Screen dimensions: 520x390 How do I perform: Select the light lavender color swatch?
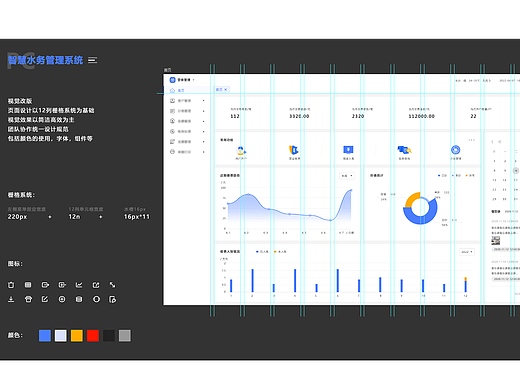[61, 335]
